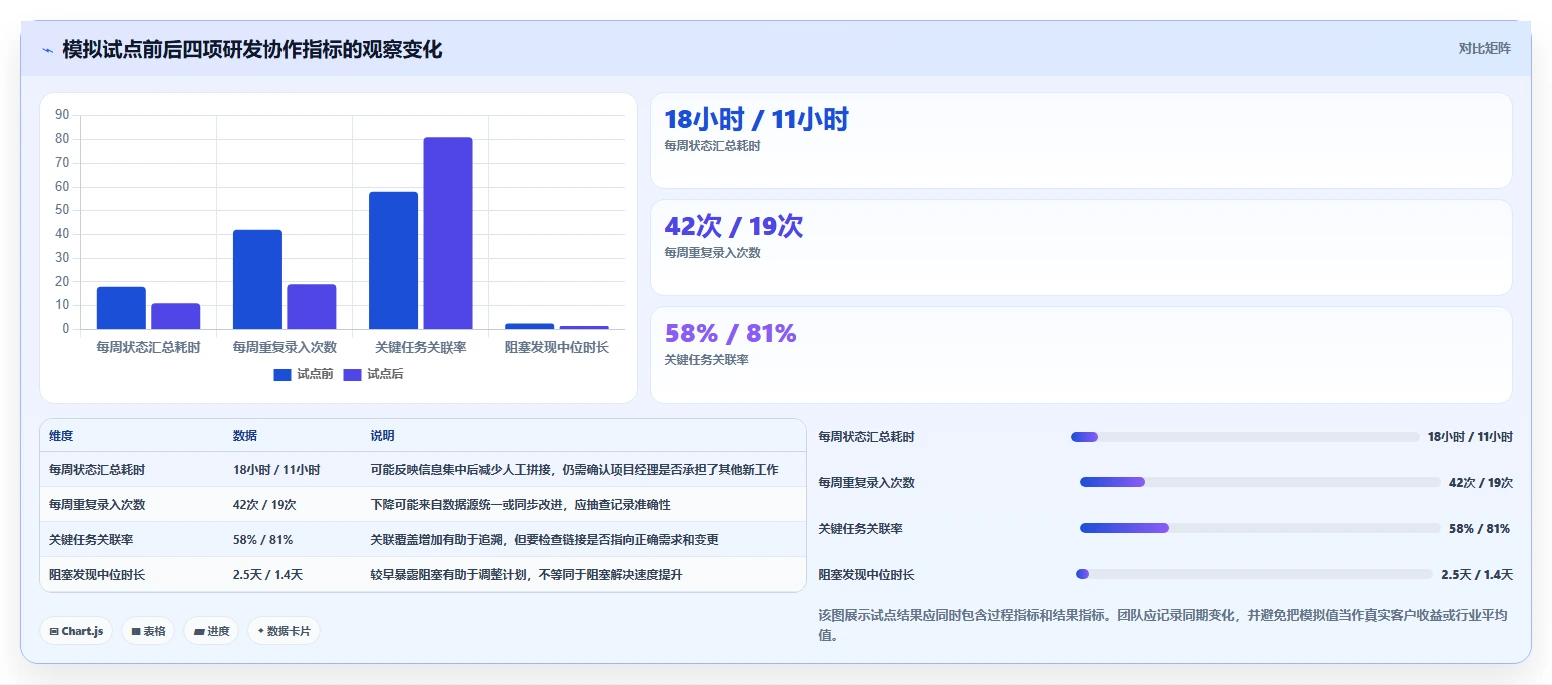Click the 阻塞发现中位时长 axis label
The height and width of the screenshot is (685, 1552).
557,347
